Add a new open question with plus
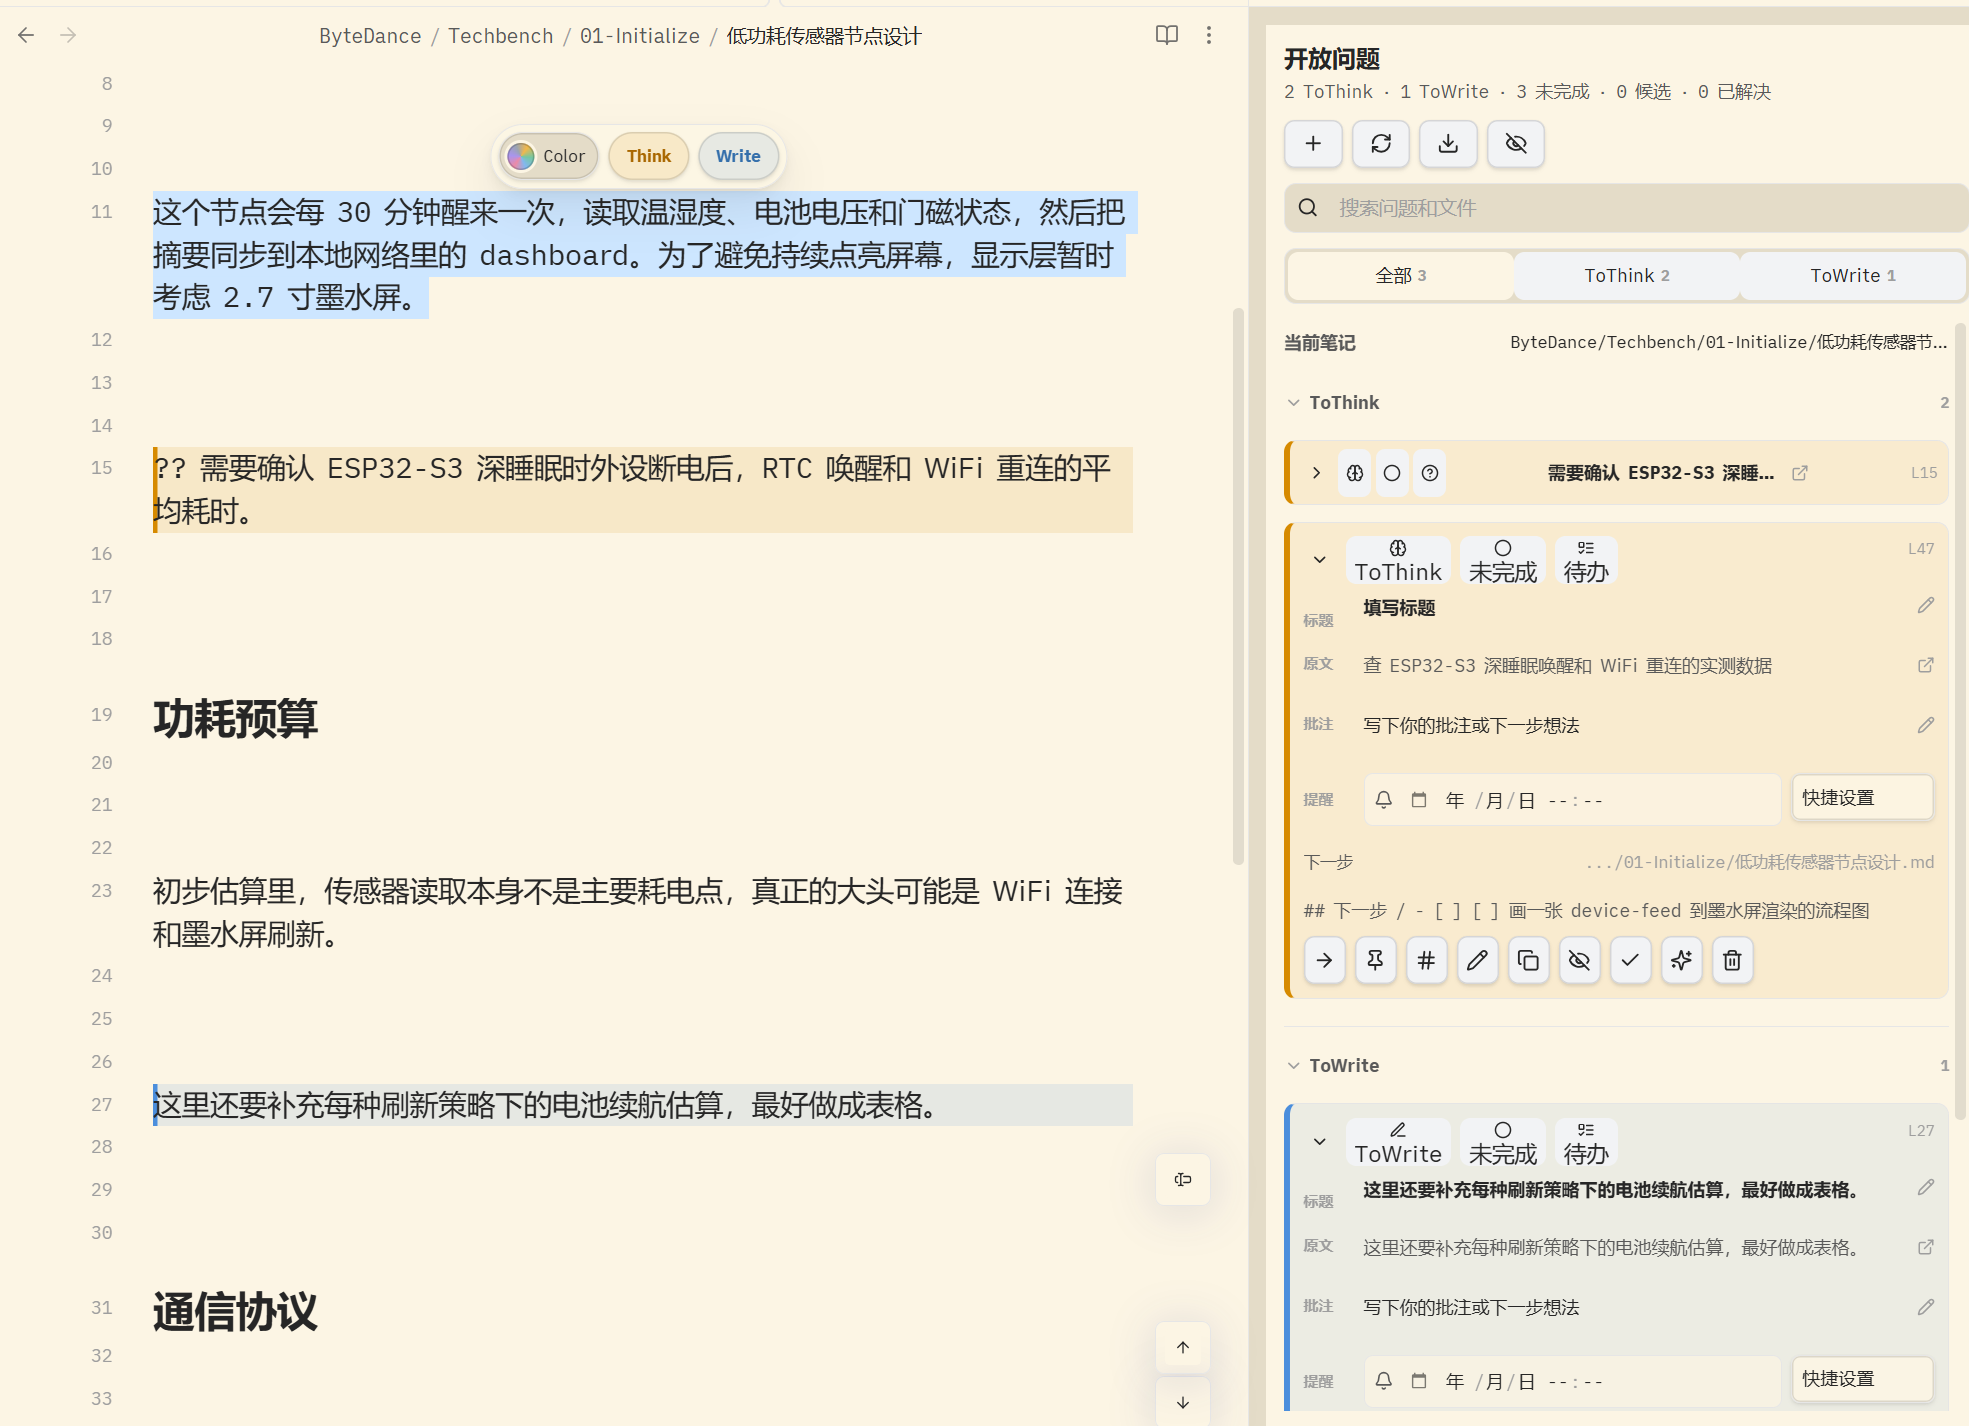 point(1313,144)
